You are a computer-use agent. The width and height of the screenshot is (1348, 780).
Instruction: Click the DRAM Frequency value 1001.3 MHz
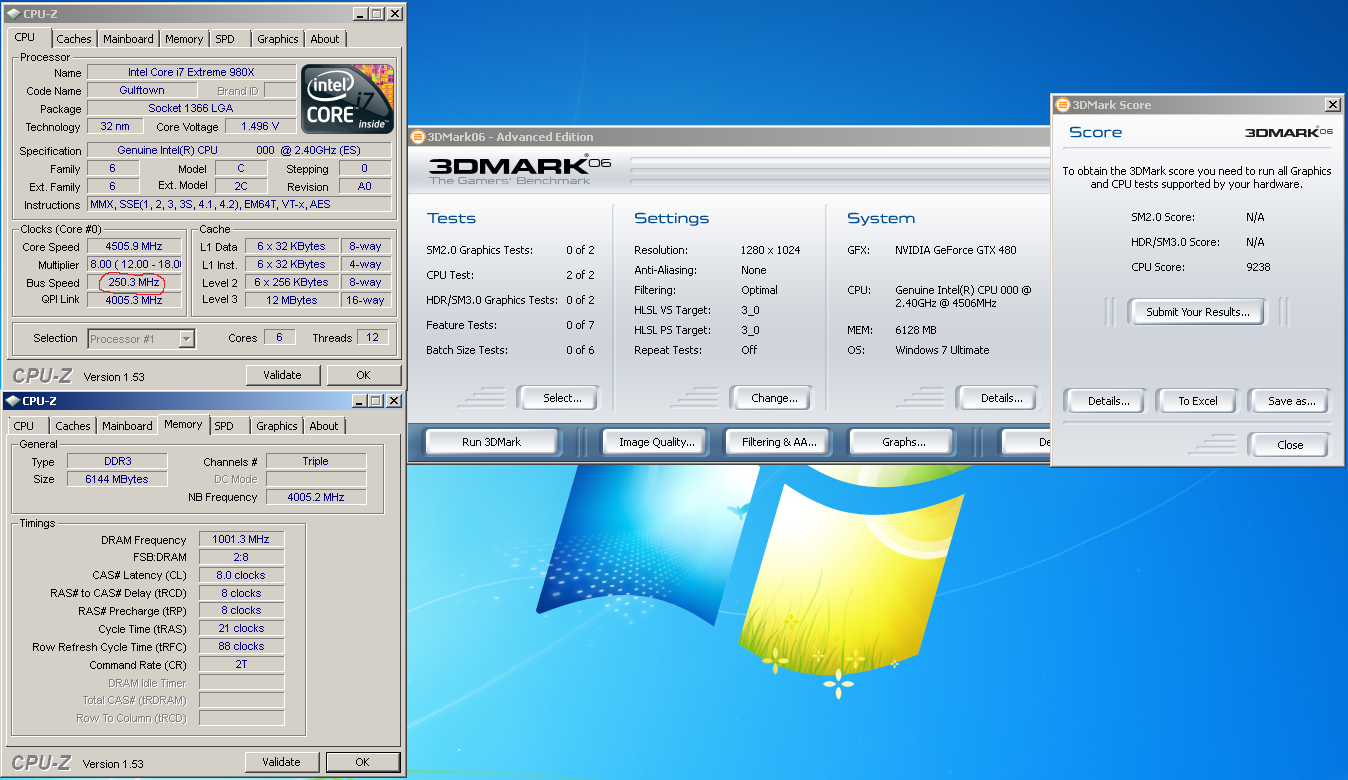241,539
